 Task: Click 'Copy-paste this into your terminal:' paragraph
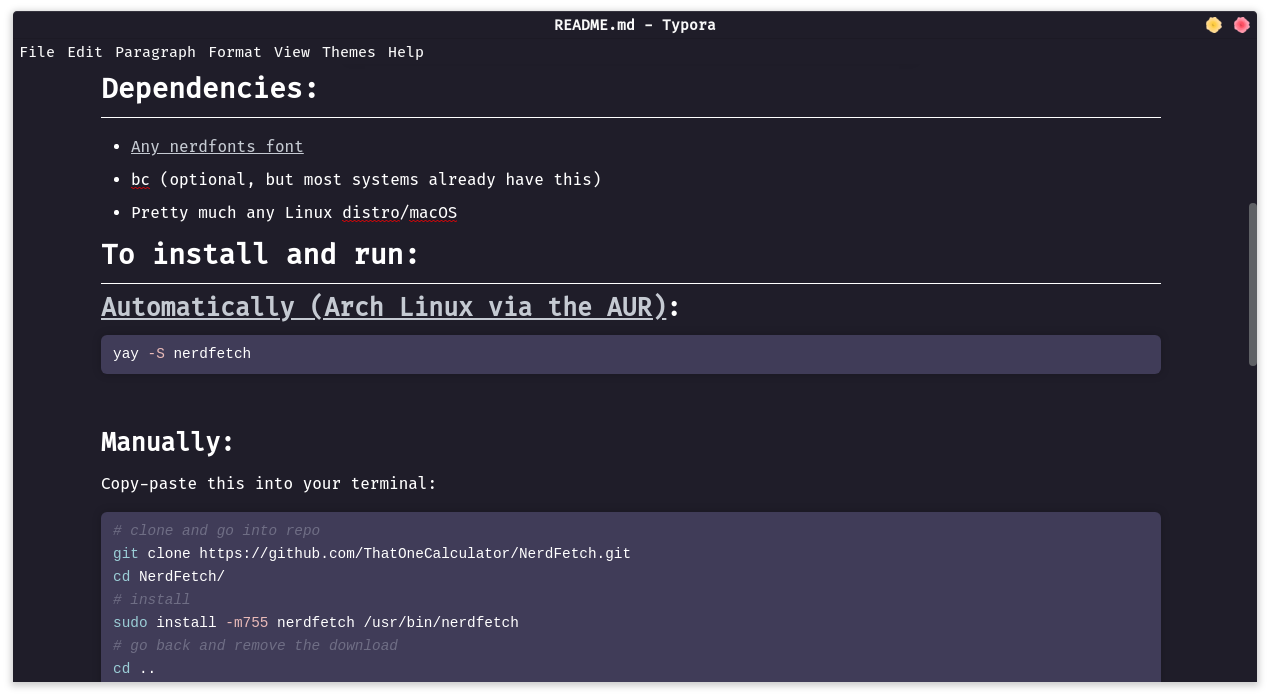pos(269,484)
